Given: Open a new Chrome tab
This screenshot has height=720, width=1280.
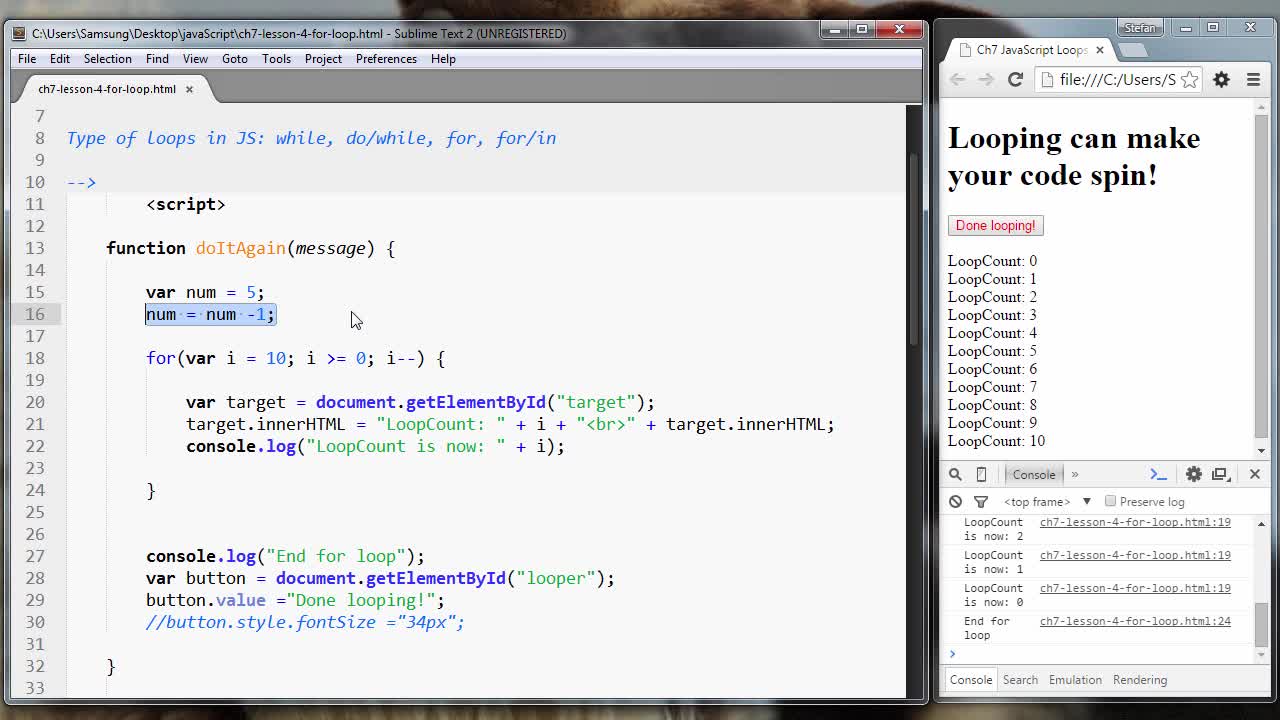Looking at the screenshot, I should (x=1133, y=50).
